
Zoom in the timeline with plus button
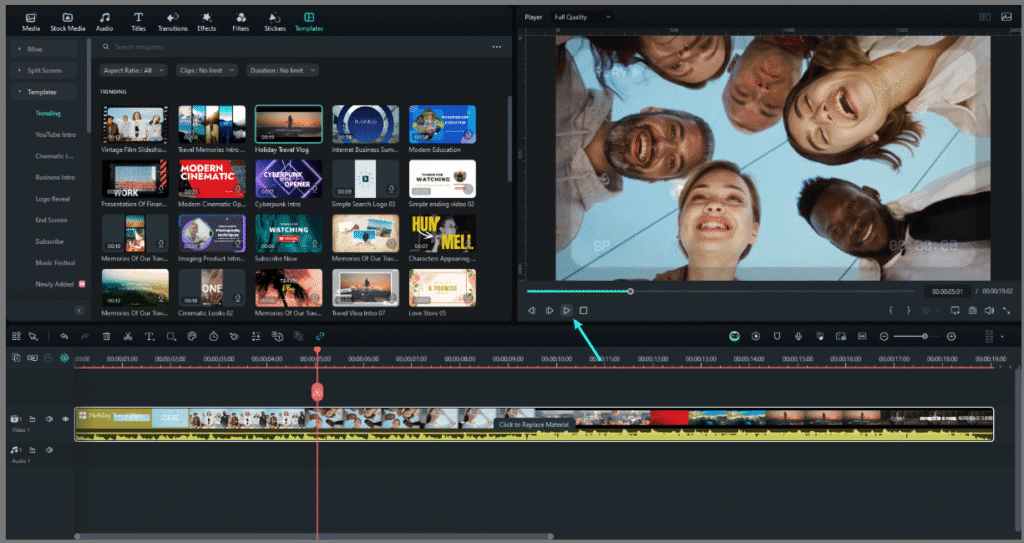click(952, 337)
